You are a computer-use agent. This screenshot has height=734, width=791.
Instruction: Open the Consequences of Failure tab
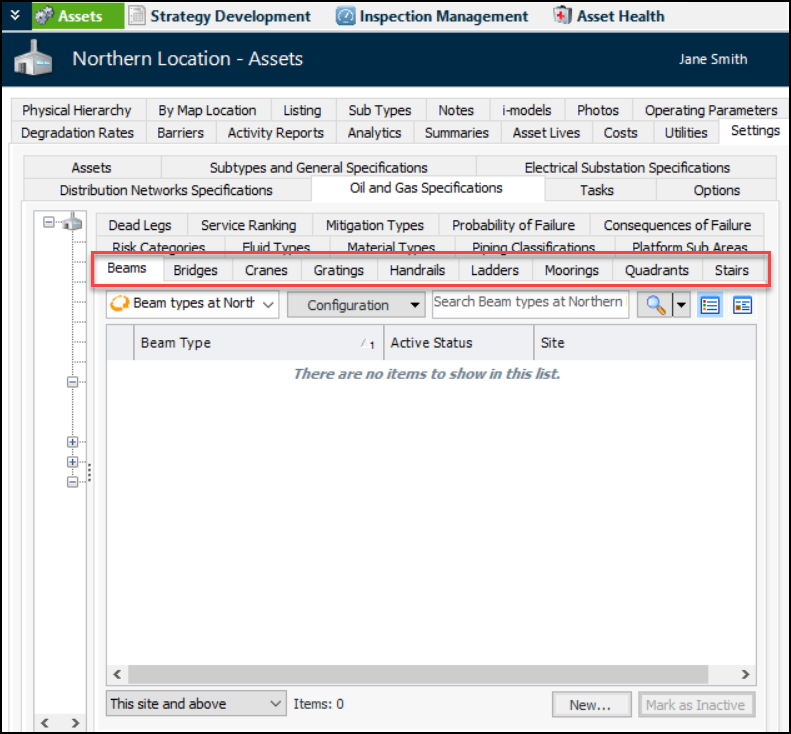pyautogui.click(x=677, y=225)
